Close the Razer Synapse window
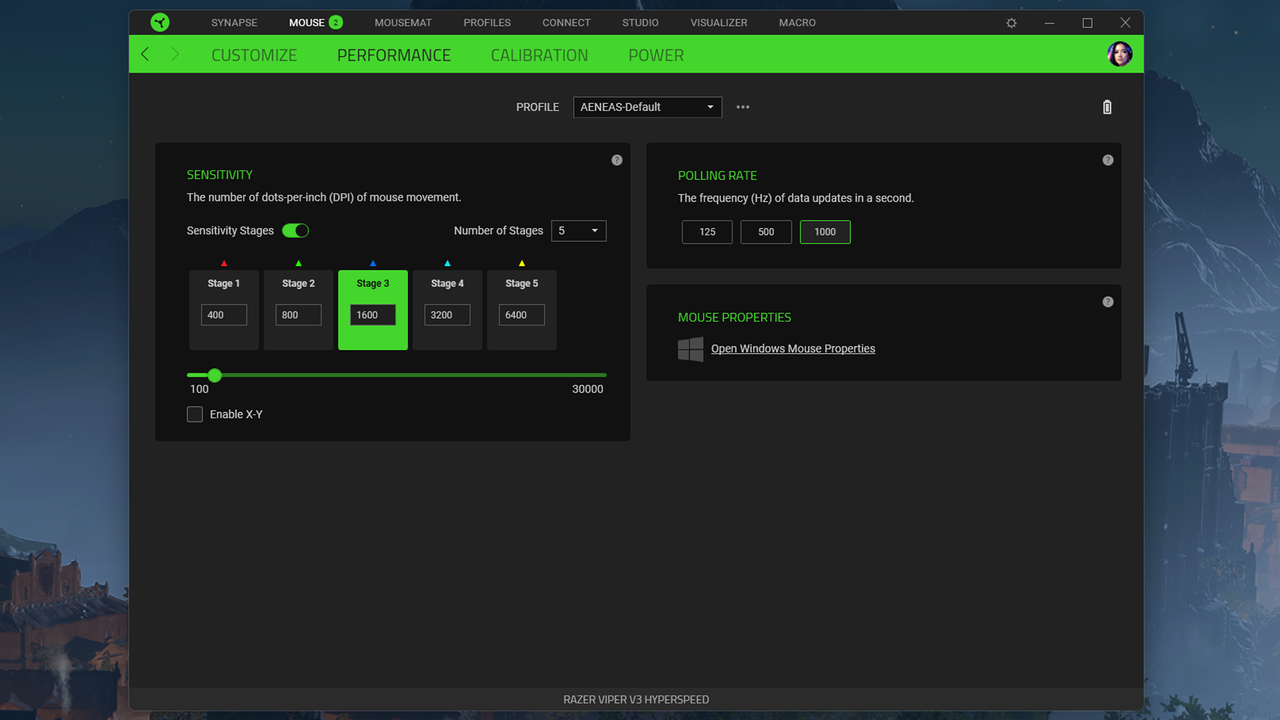This screenshot has width=1280, height=720. (1125, 22)
